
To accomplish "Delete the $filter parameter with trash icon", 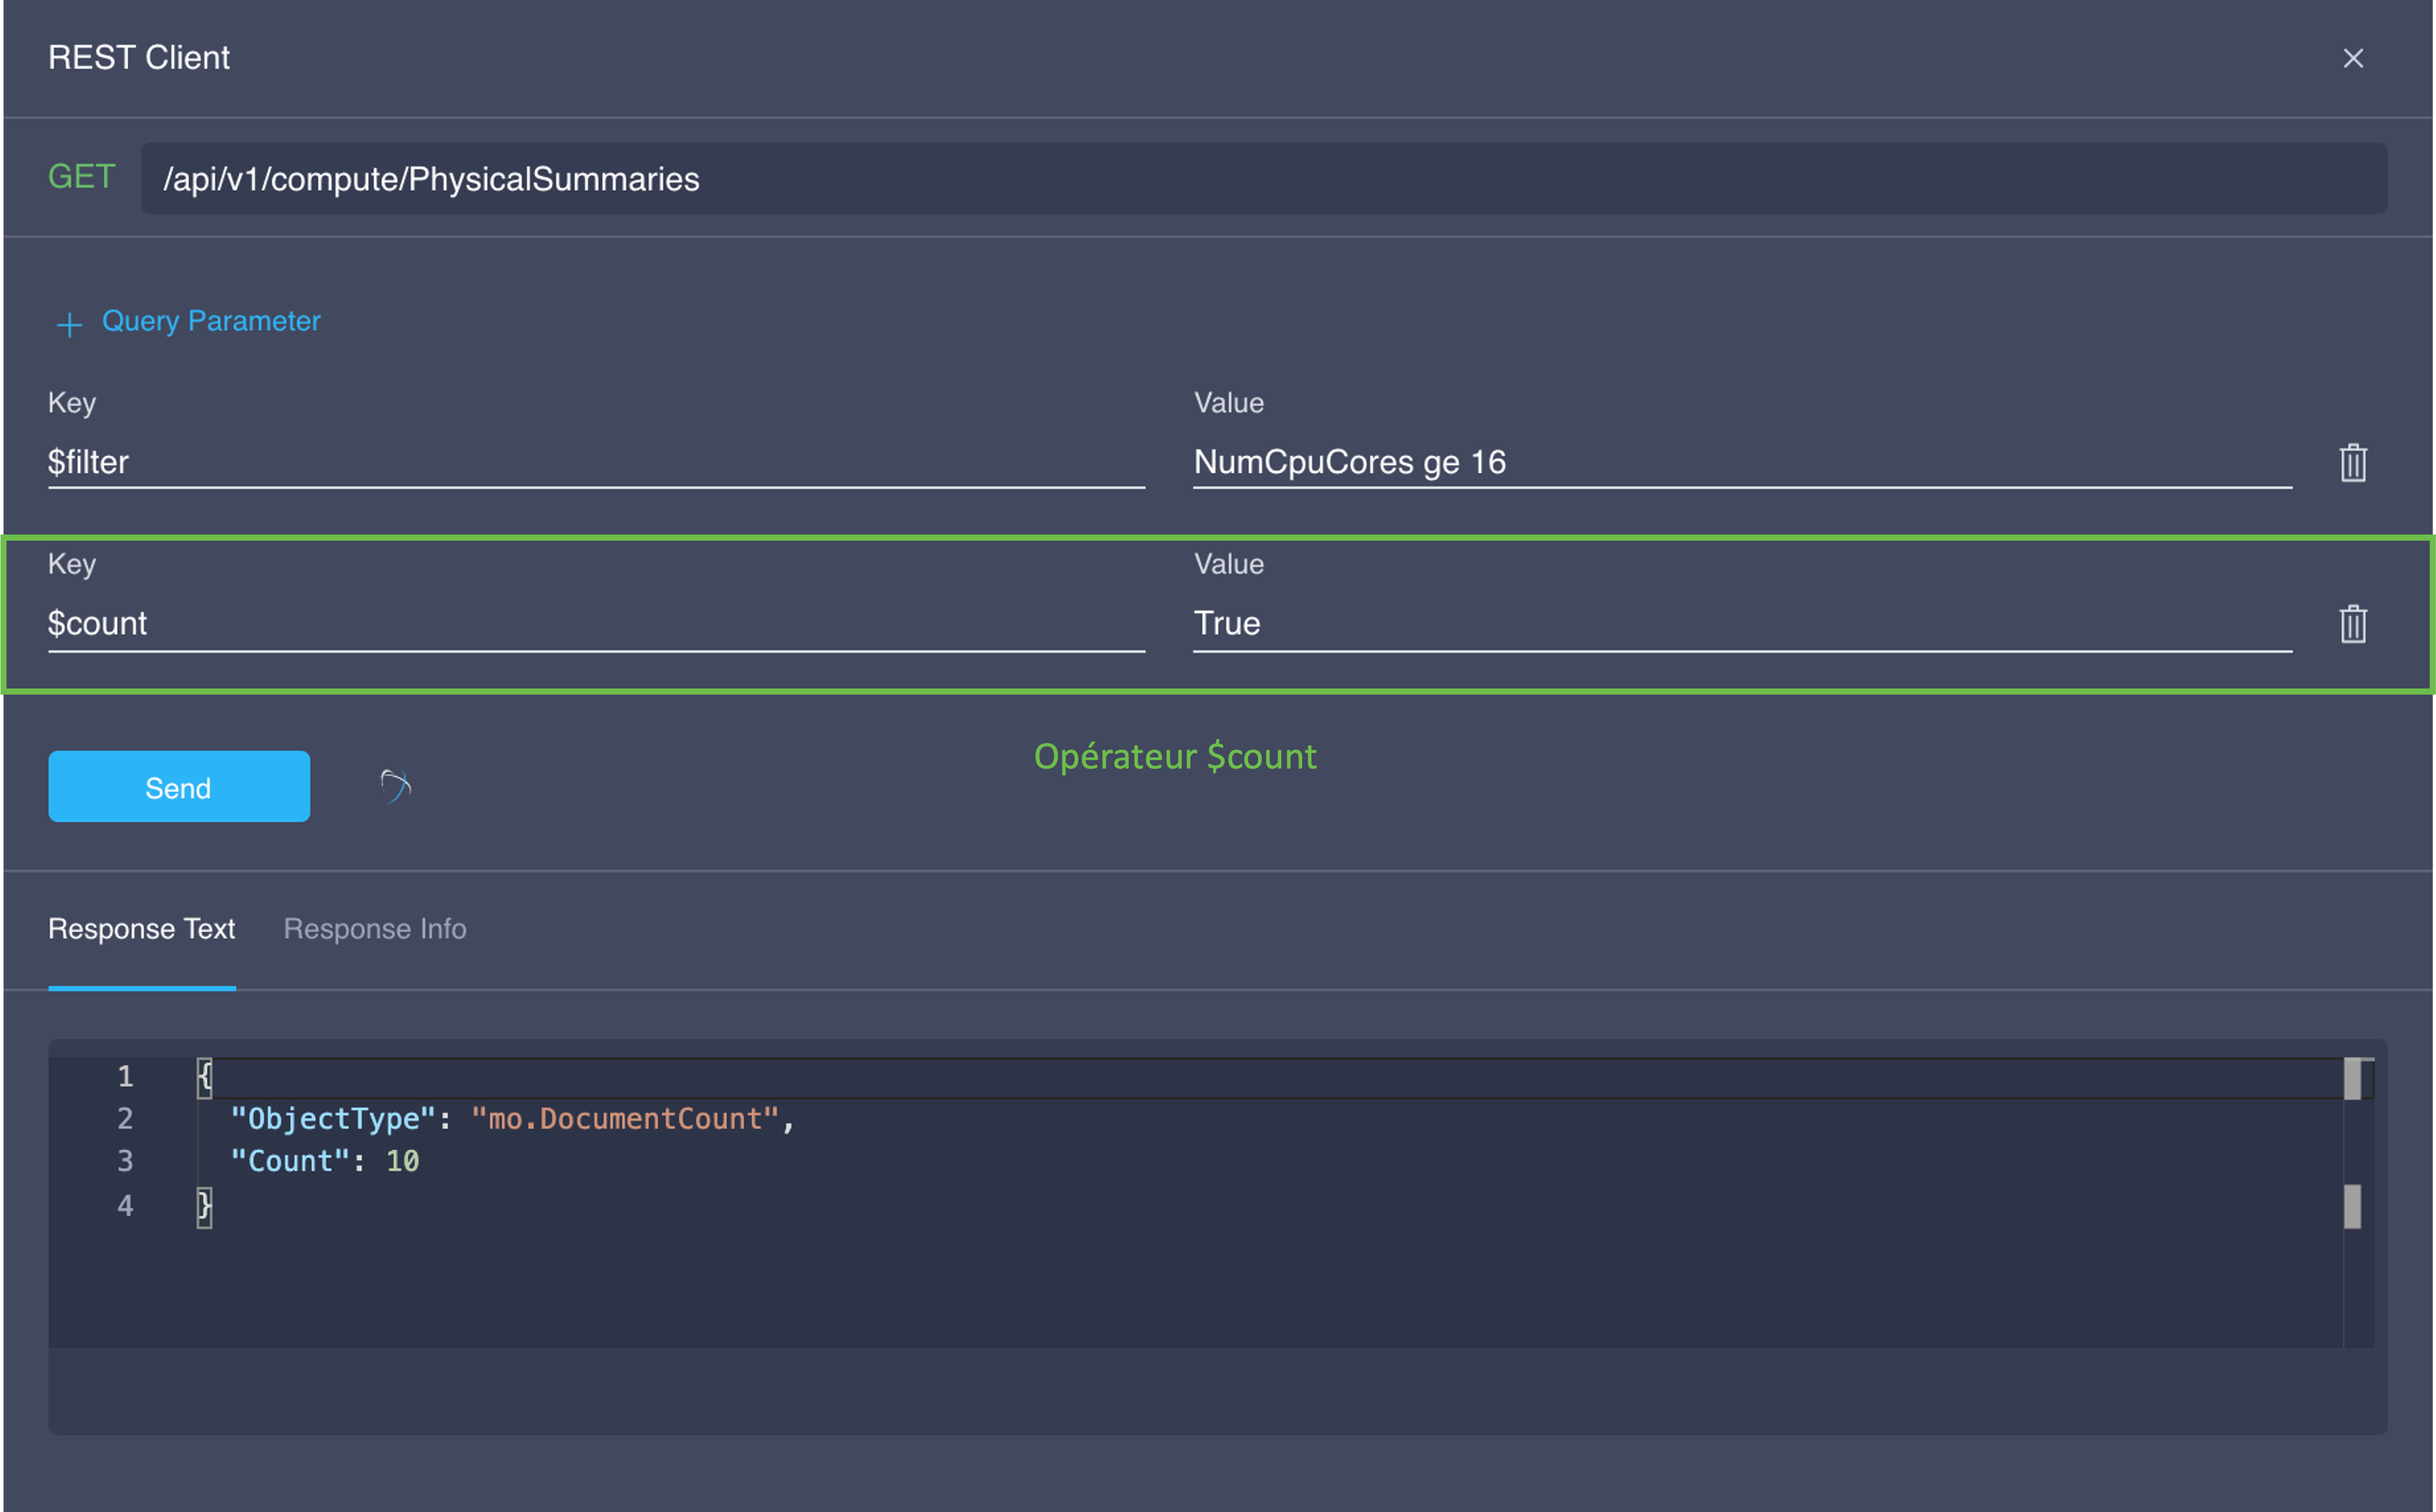I will tap(2352, 463).
